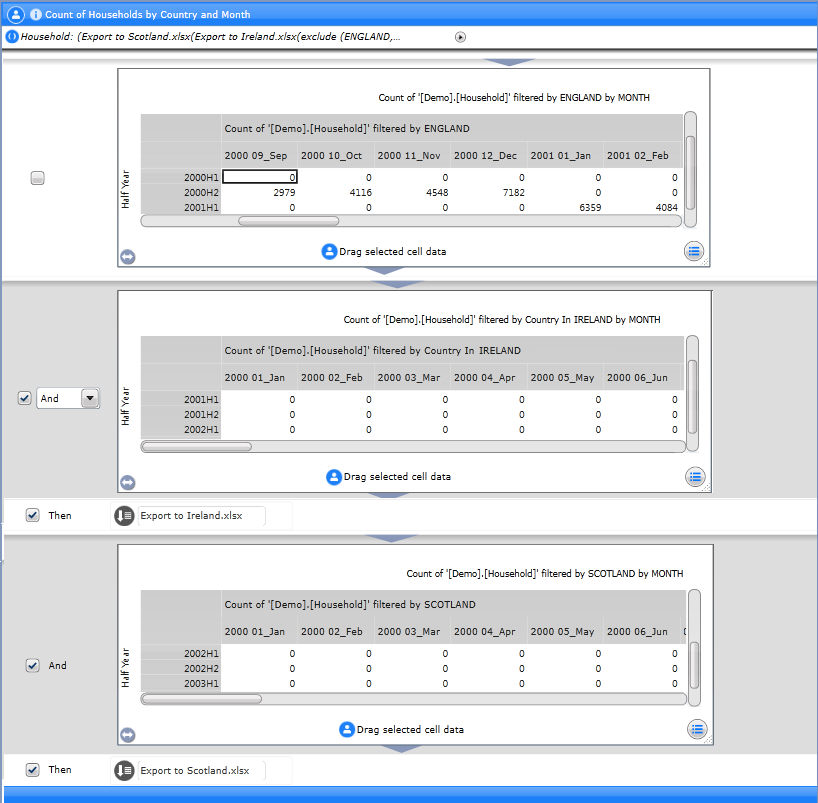This screenshot has width=818, height=803.
Task: Click header 'filtered by SCOTLAND' in table
Action: click(x=350, y=605)
